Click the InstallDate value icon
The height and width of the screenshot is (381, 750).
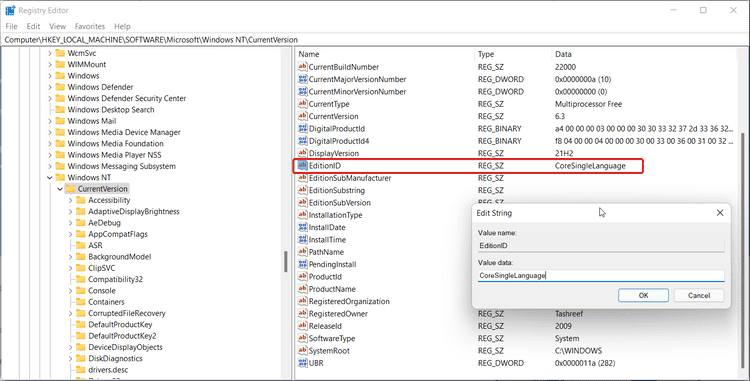[302, 228]
